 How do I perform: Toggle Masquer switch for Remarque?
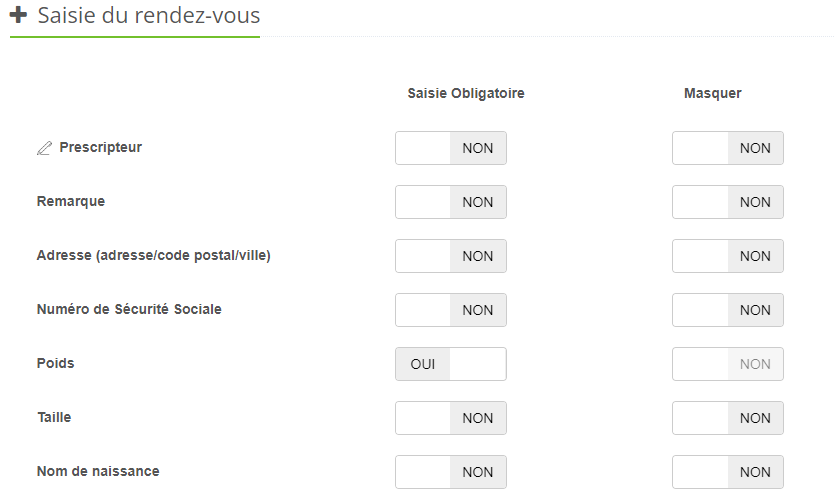coord(728,202)
